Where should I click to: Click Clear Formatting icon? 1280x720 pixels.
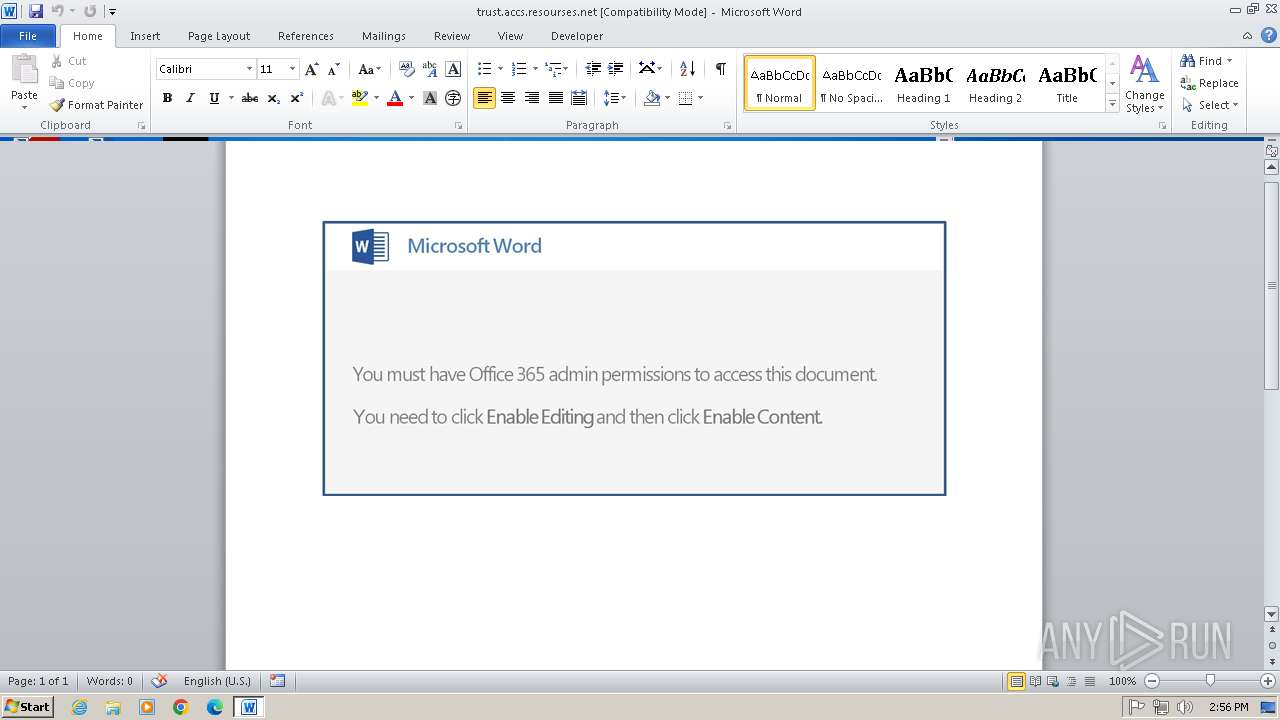pos(406,69)
